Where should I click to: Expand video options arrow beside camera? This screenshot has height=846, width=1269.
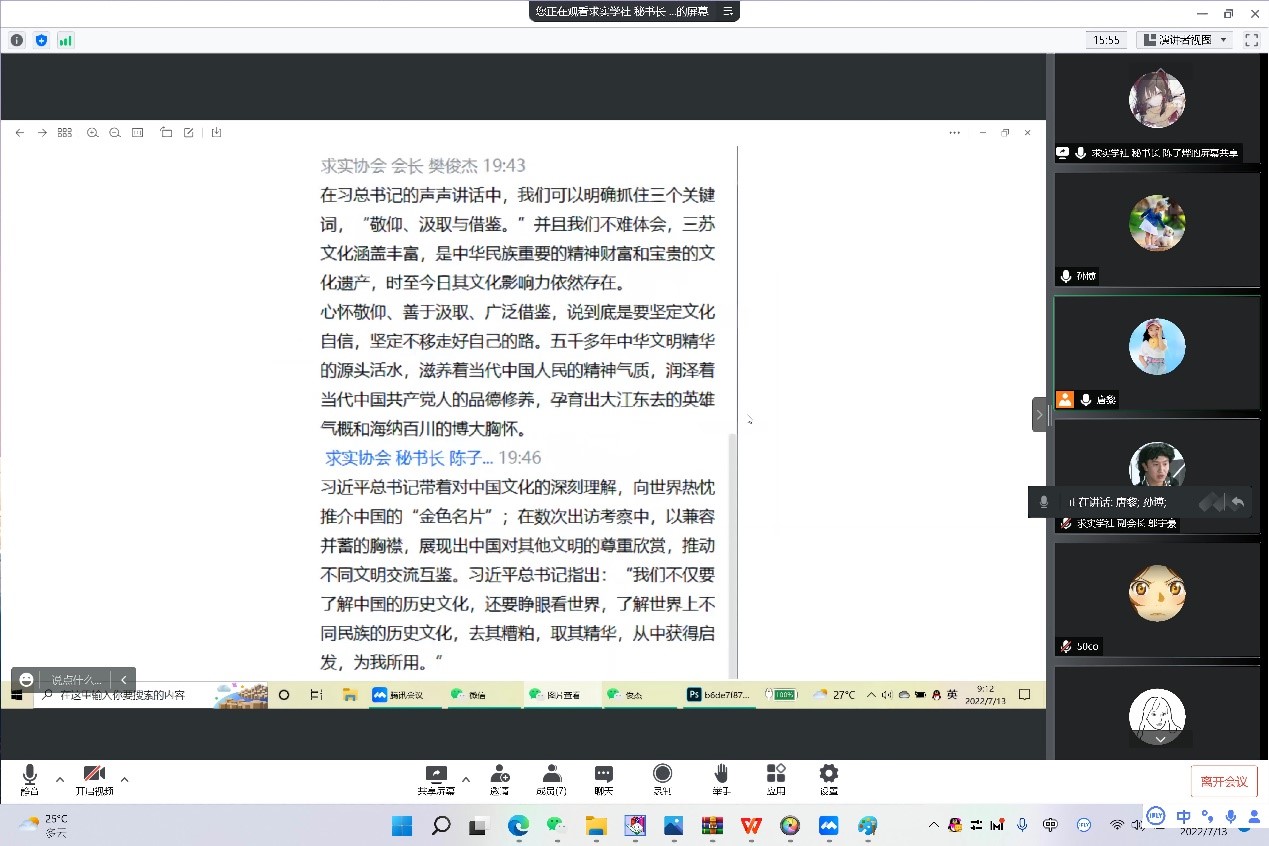point(124,779)
